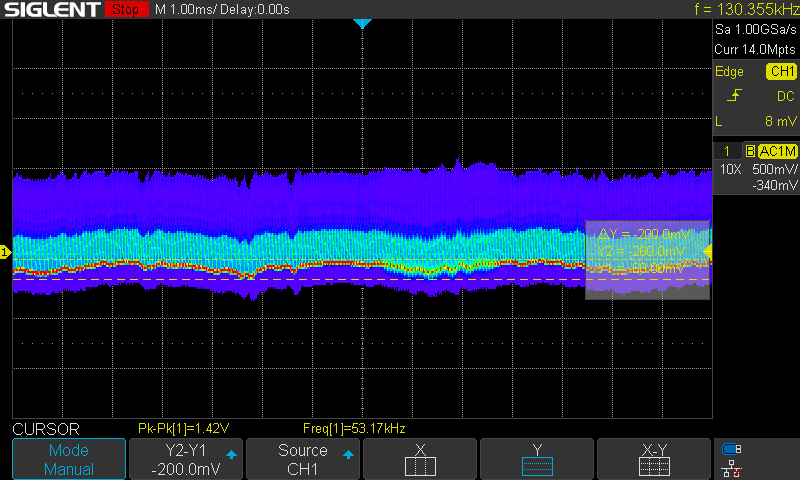The width and height of the screenshot is (800, 480).
Task: Open the Y2-Y1 cursor selector
Action: pyautogui.click(x=186, y=459)
